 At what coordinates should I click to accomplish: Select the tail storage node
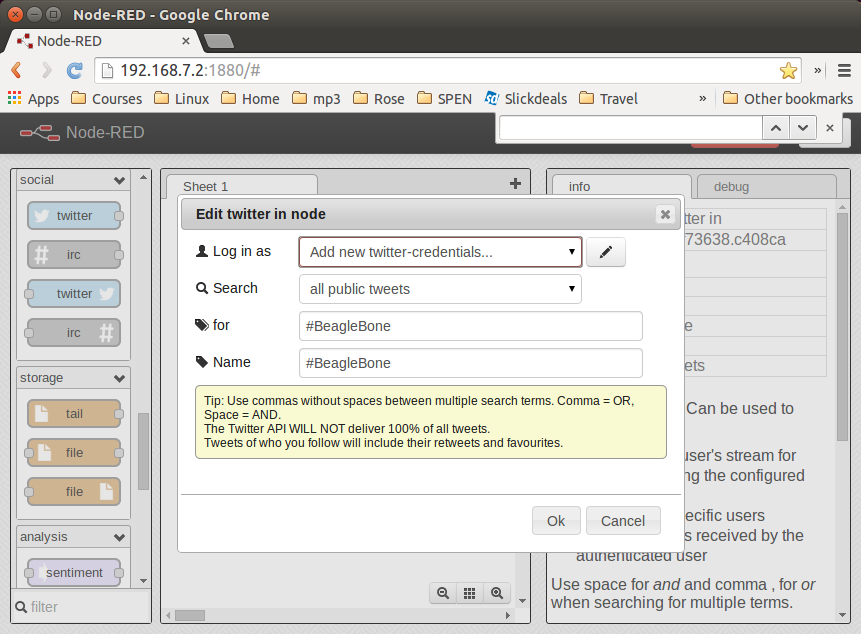coord(74,413)
